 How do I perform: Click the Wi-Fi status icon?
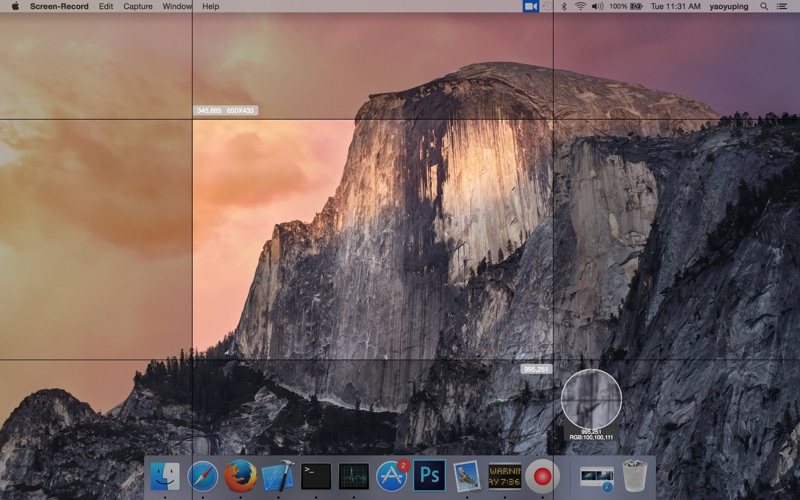coord(580,6)
